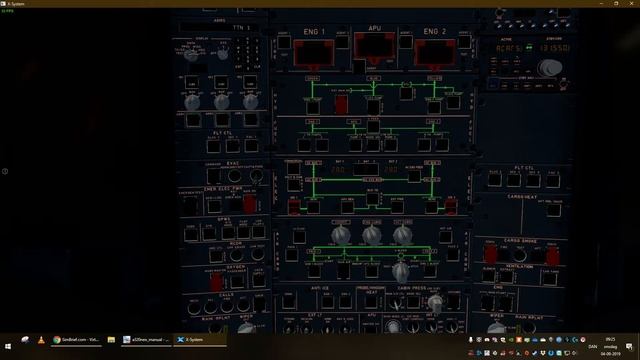The height and width of the screenshot is (360, 640).
Task: Click the guarded RAM AIR pushbutton
Action: (x=343, y=271)
